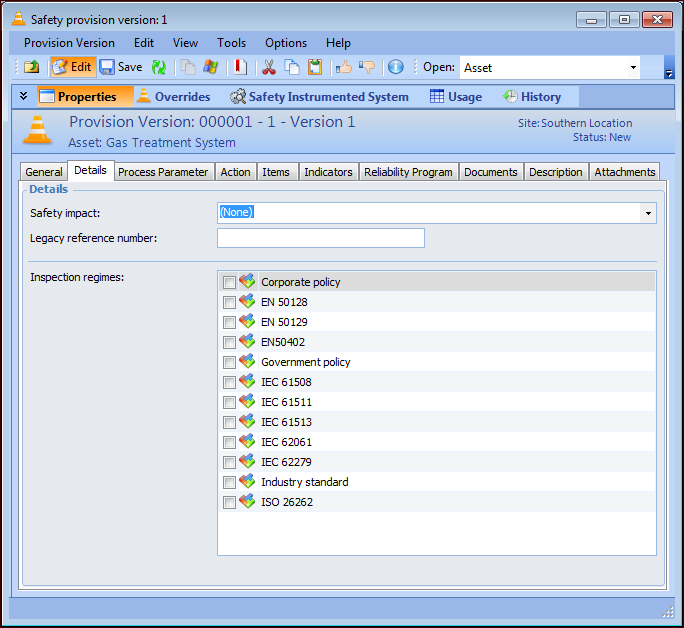Open the Safety Instrumented System view
The image size is (684, 628).
click(319, 97)
